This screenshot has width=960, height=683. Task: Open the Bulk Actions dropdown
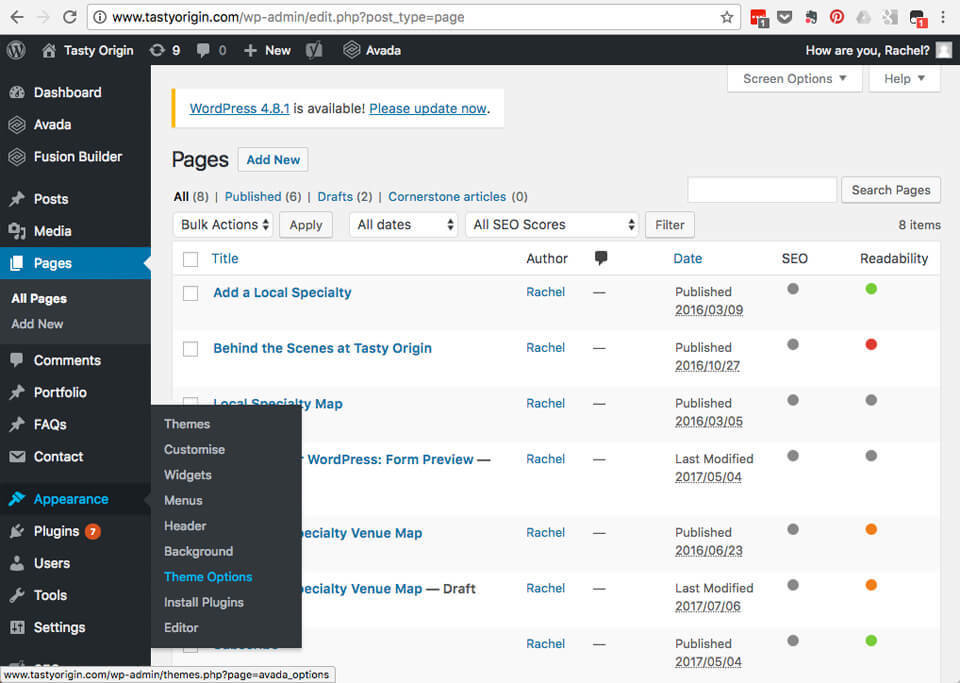(223, 225)
